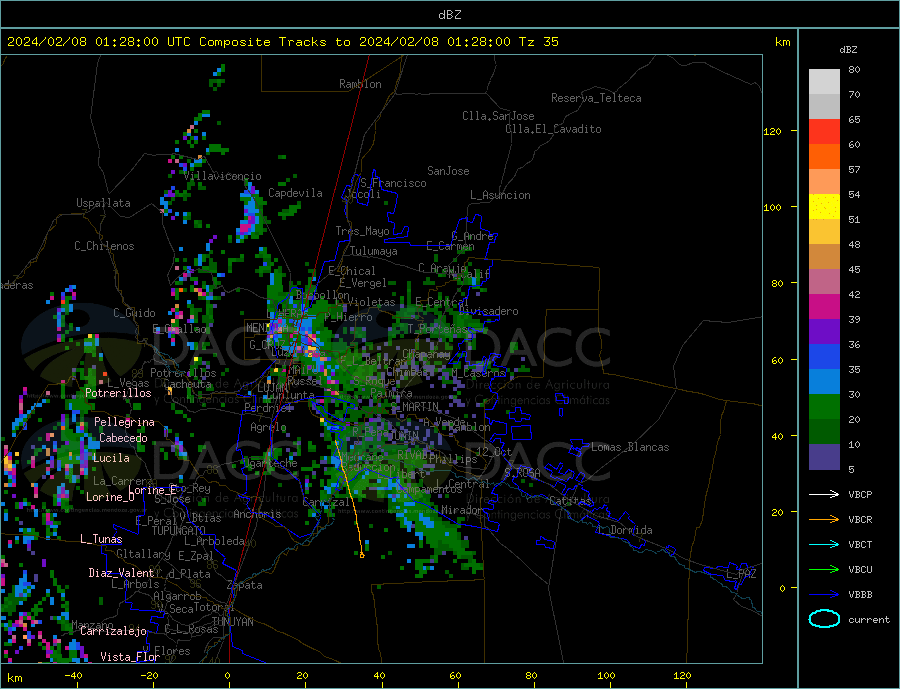Click the Zapata map label

245,585
